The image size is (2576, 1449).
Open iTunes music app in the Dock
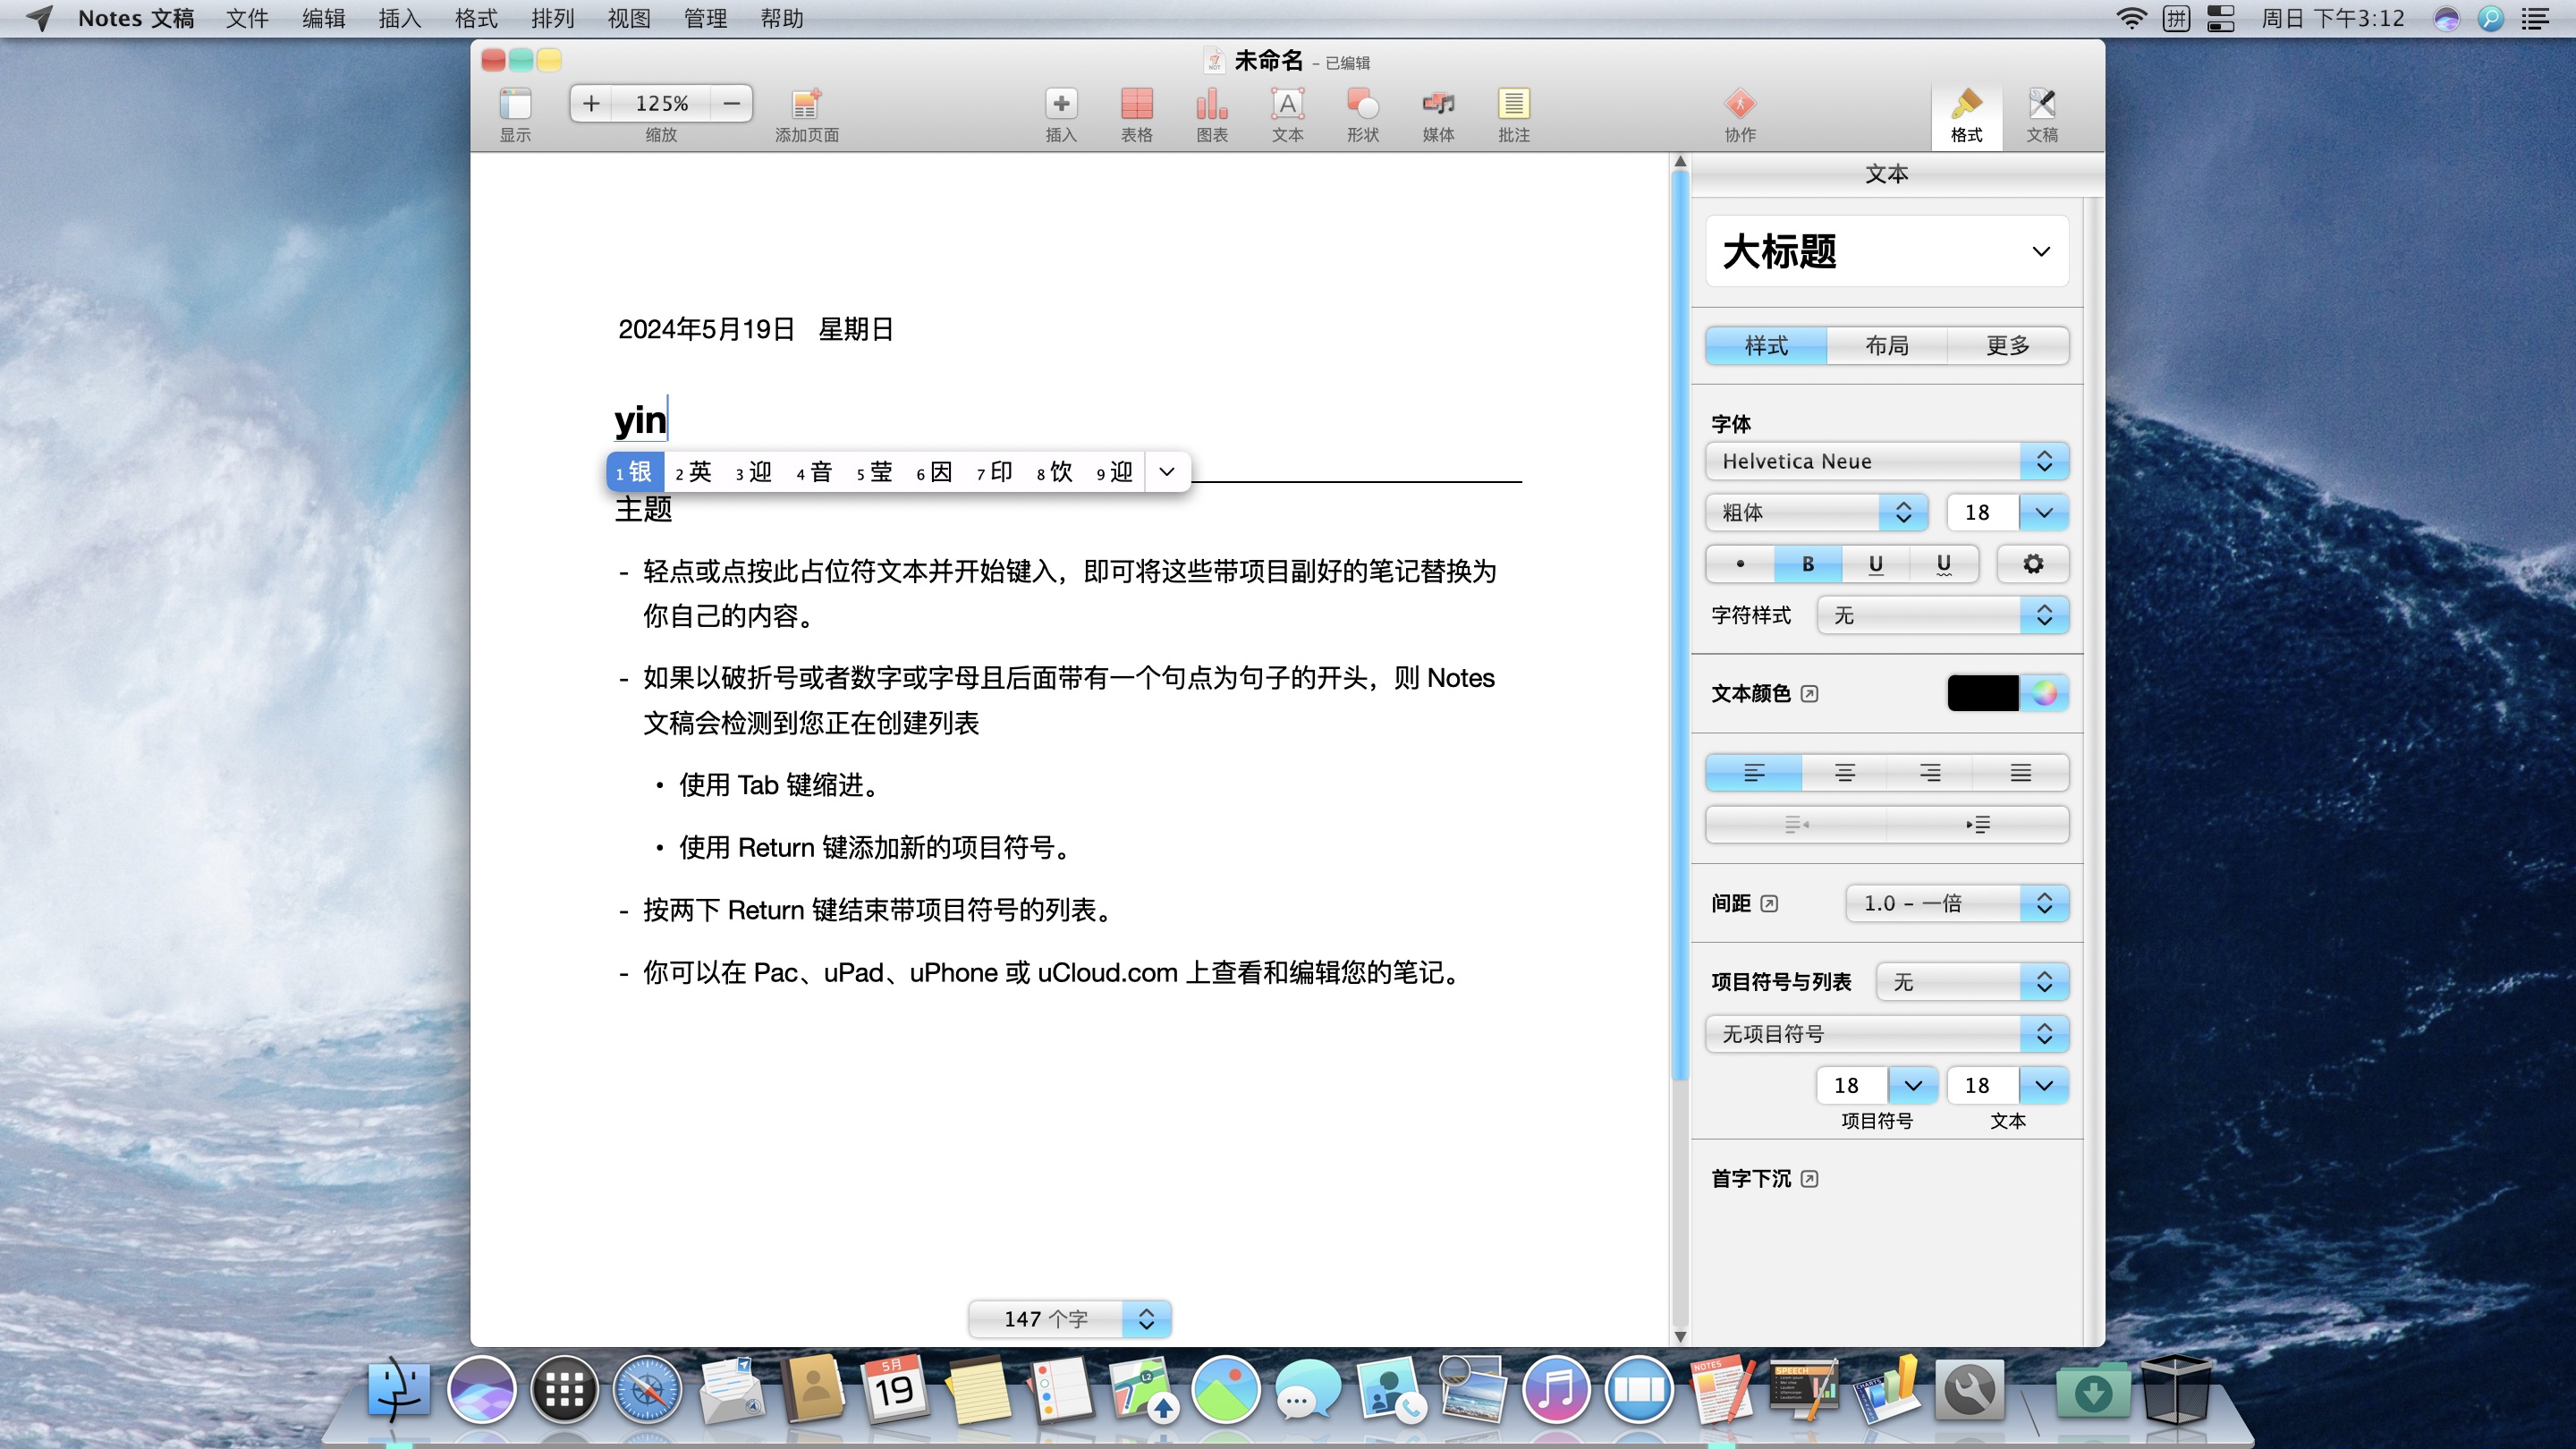pyautogui.click(x=1556, y=1389)
